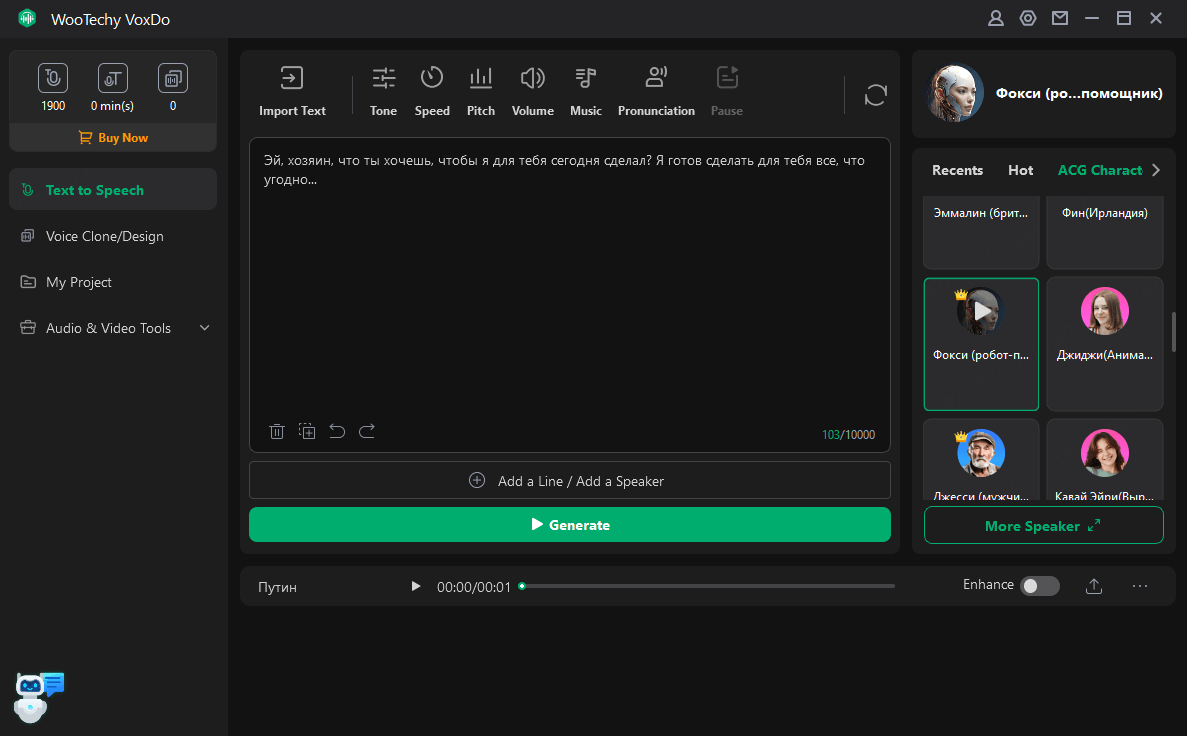Undo the last text edit
This screenshot has height=736, width=1187.
coord(337,432)
